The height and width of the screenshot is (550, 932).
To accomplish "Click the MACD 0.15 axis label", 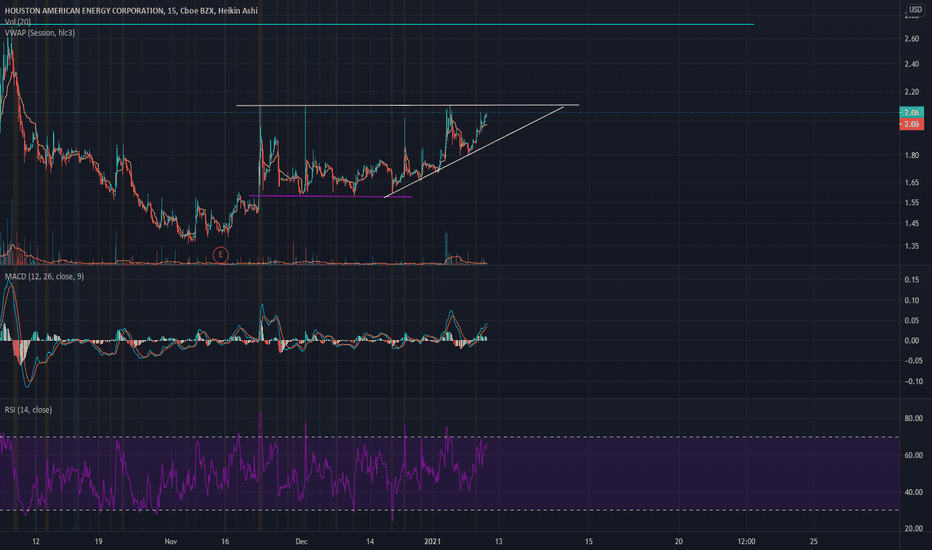I will 911,279.
